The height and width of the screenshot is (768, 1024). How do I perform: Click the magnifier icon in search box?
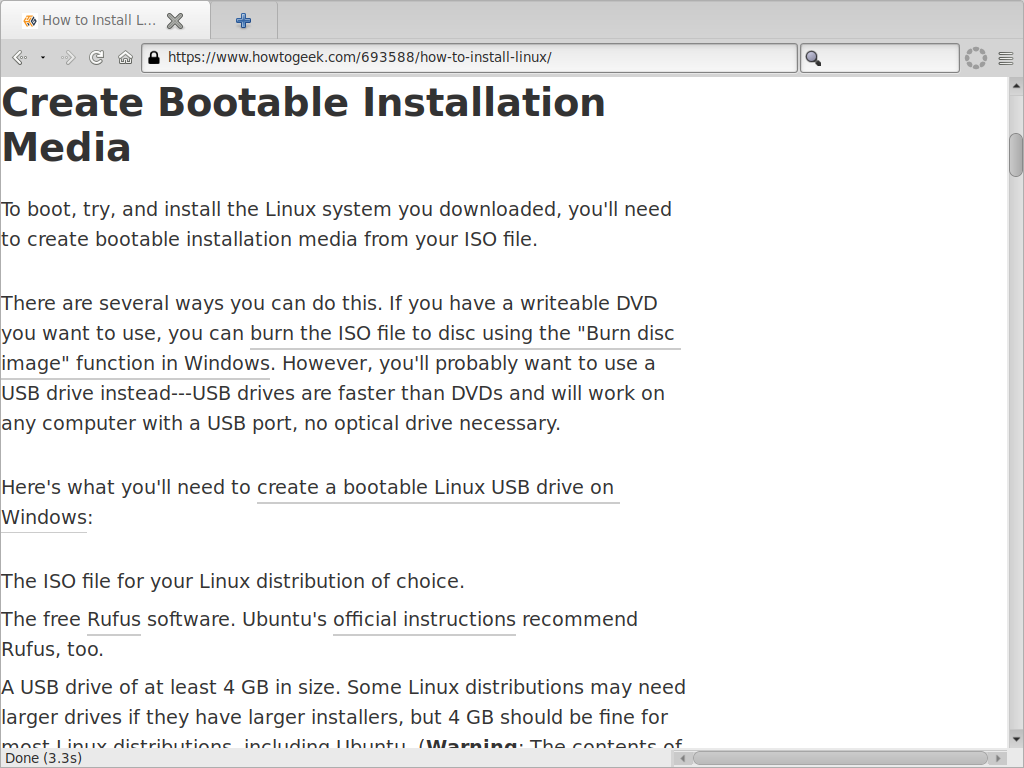coord(813,58)
